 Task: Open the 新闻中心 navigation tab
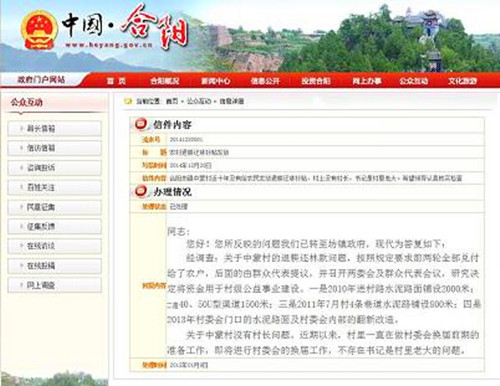click(215, 81)
